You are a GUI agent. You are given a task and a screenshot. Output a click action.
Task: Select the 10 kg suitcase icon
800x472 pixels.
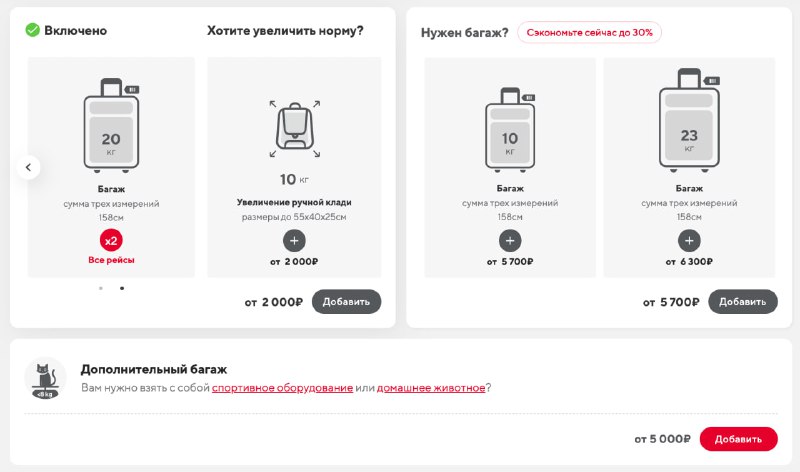click(x=510, y=130)
